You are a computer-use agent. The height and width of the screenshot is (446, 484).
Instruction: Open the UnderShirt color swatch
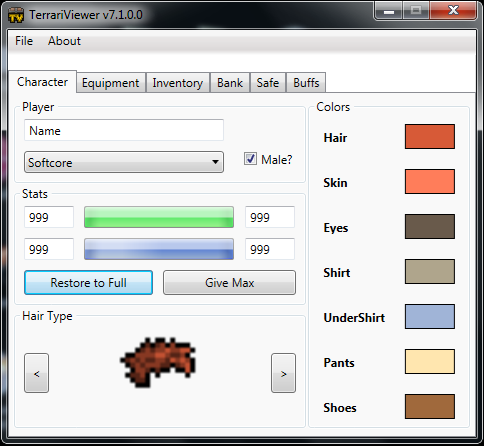[430, 316]
